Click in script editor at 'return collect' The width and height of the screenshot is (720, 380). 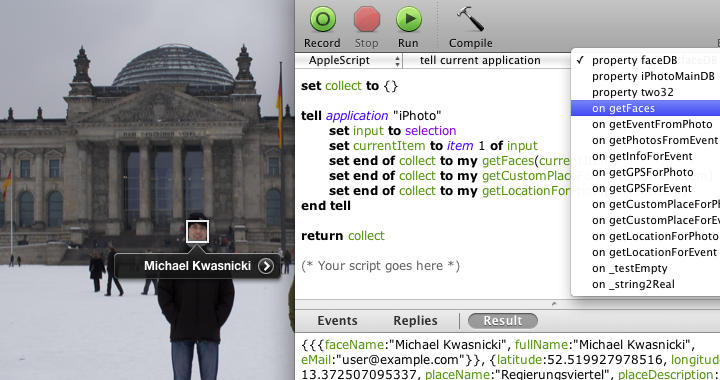click(x=343, y=236)
